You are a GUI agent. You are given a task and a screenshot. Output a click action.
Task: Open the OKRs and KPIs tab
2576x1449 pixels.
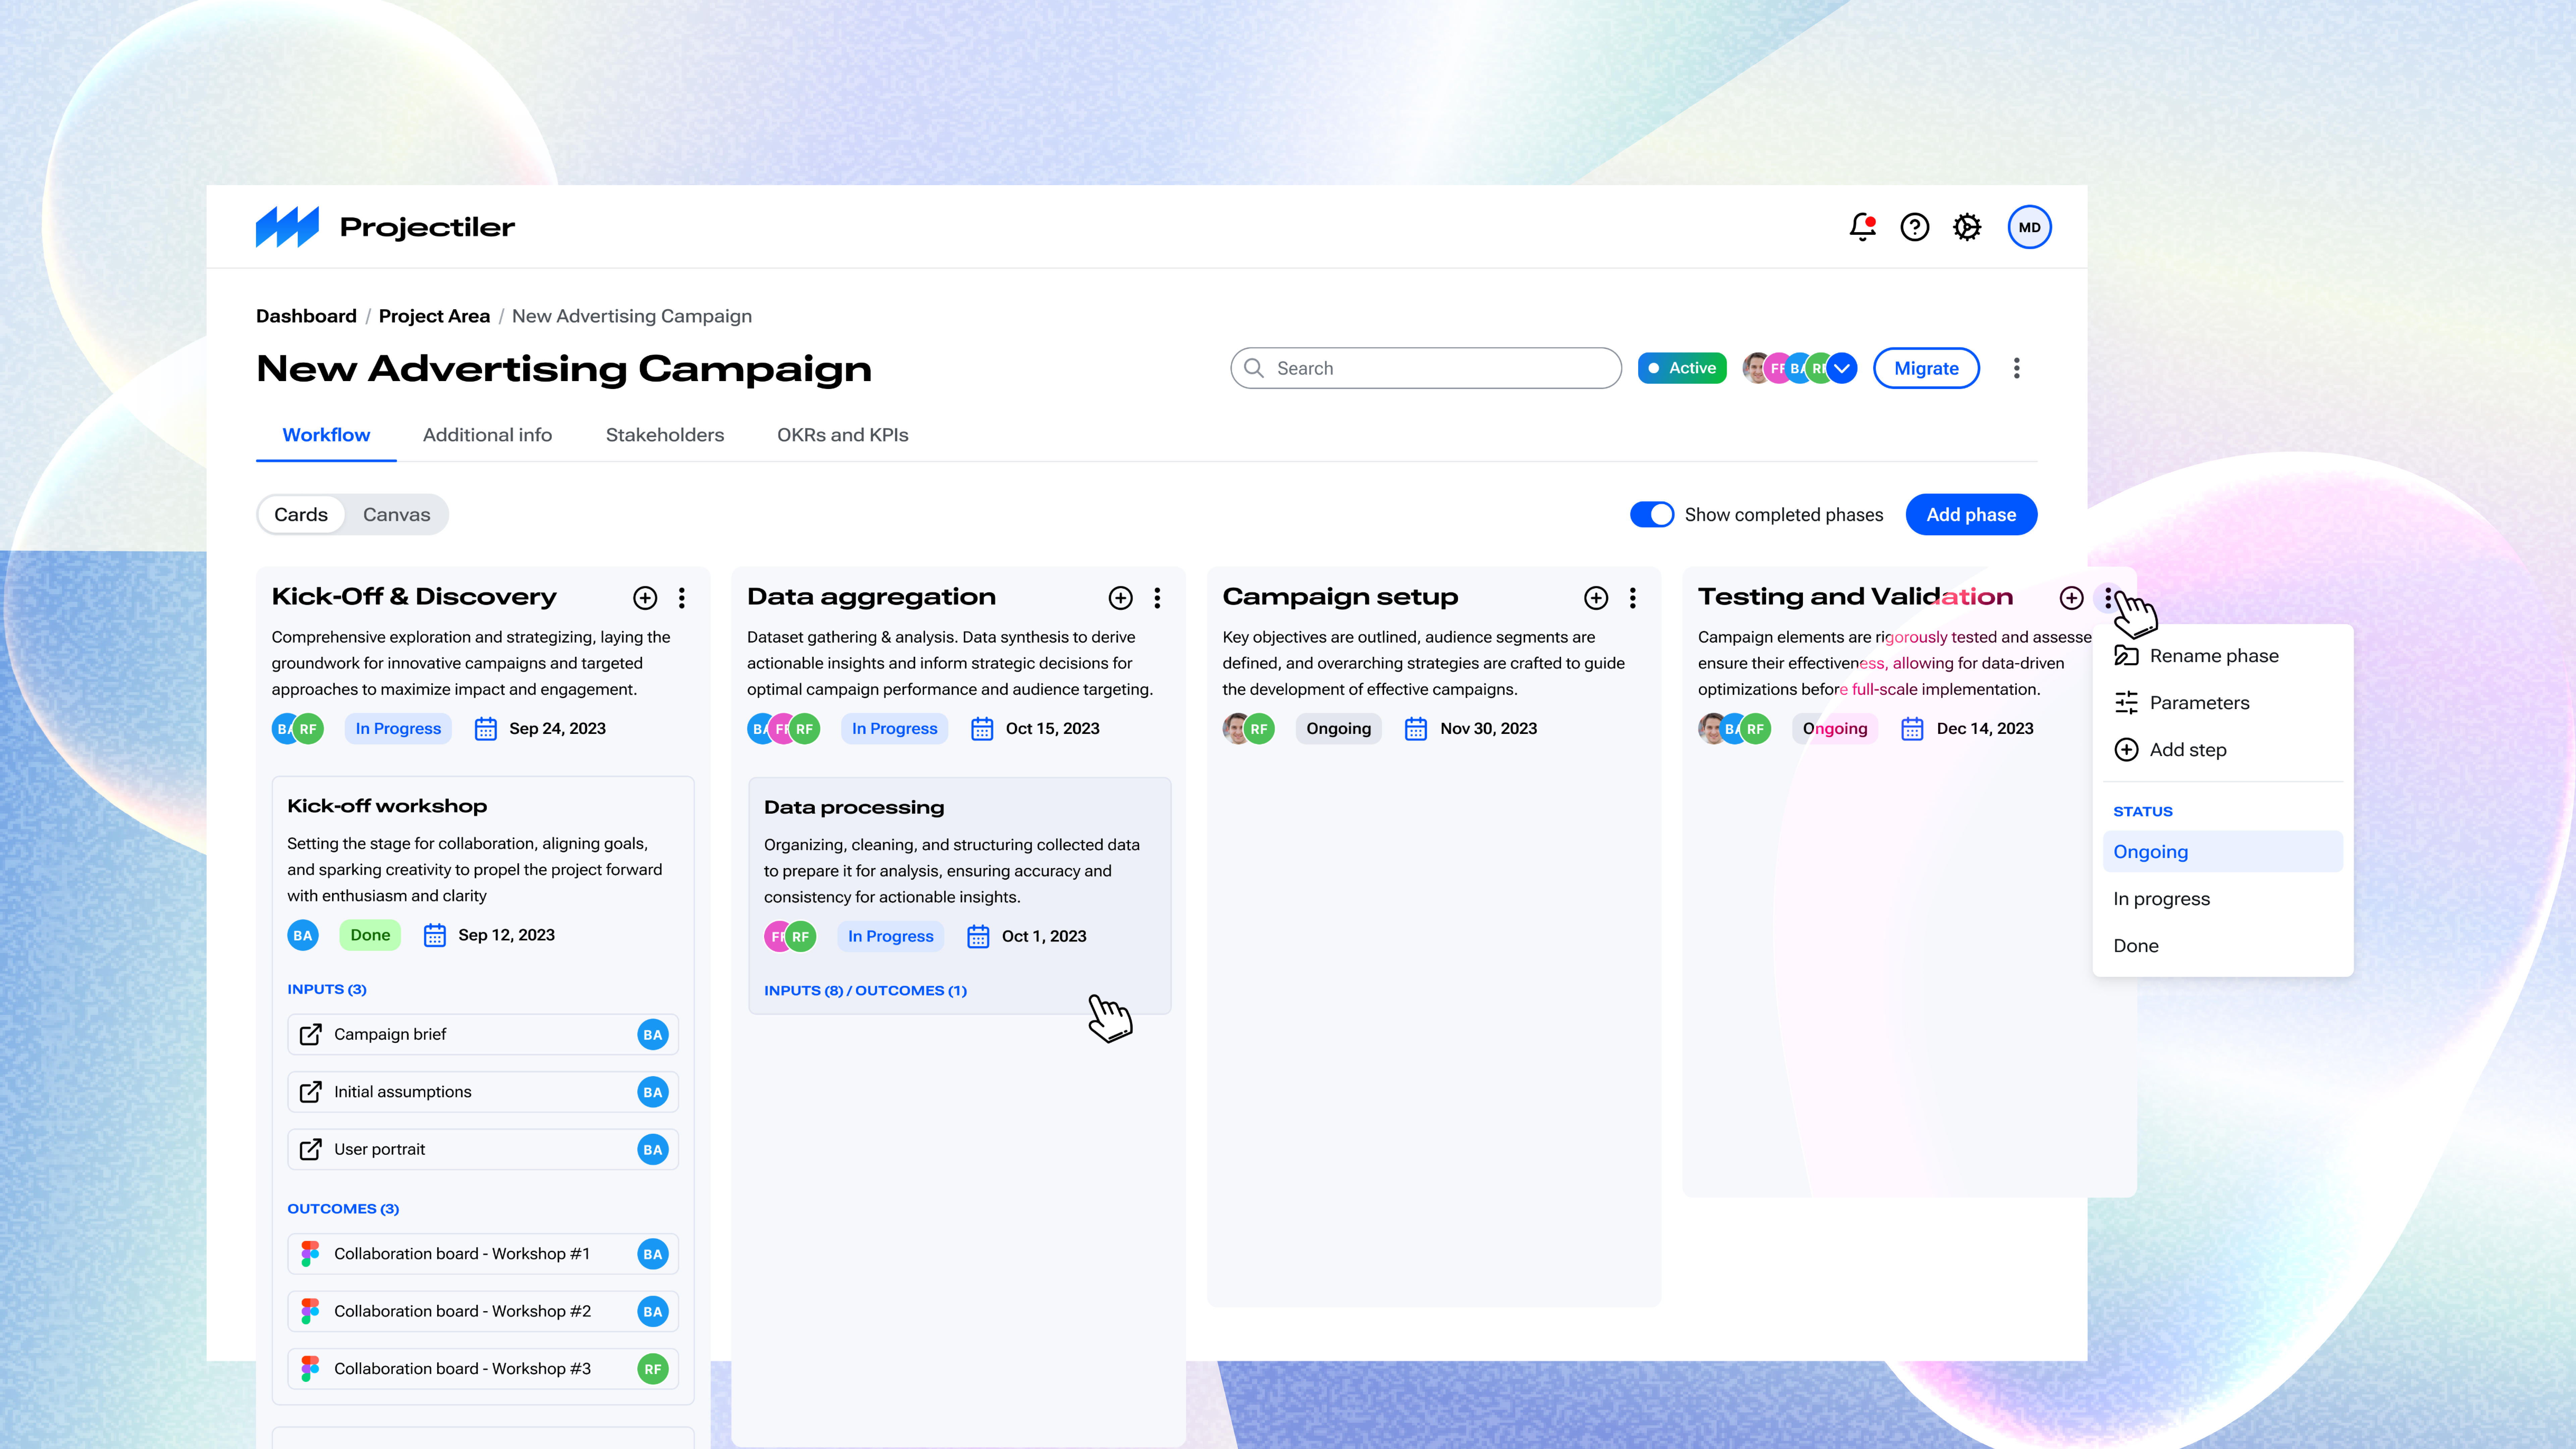point(843,435)
